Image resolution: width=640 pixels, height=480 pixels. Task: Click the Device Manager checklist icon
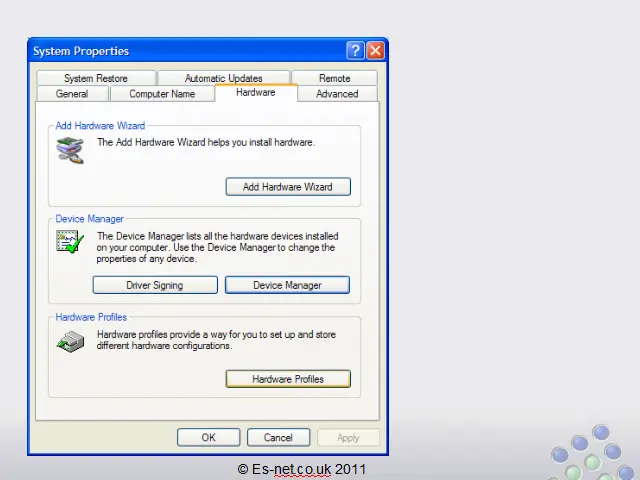[70, 242]
